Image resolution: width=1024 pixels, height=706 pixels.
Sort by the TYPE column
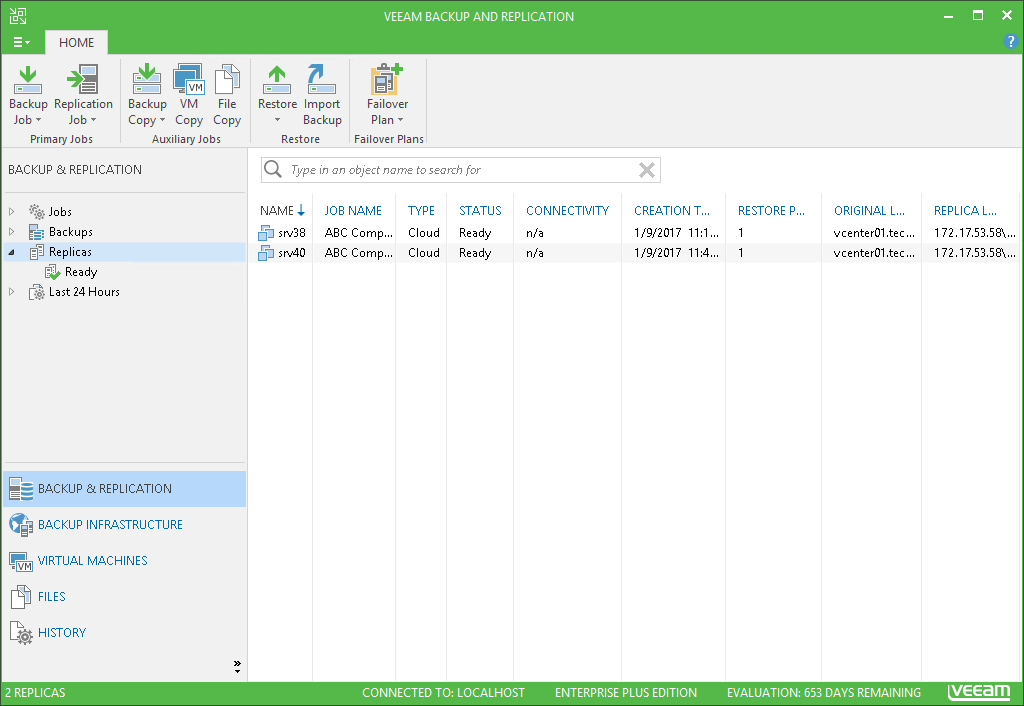(421, 211)
